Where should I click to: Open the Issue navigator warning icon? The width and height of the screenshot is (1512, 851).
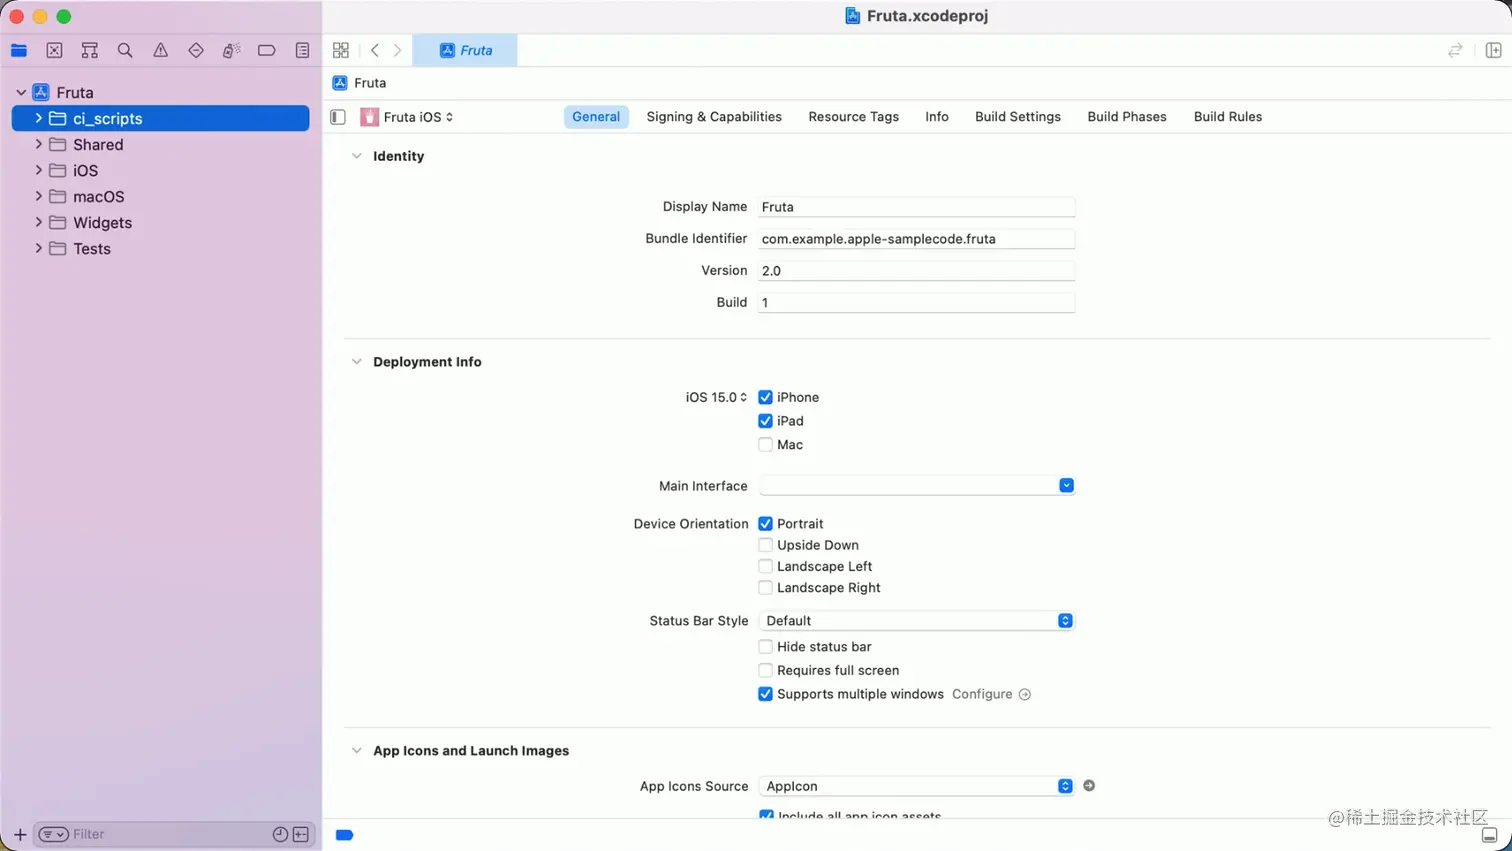tap(160, 50)
